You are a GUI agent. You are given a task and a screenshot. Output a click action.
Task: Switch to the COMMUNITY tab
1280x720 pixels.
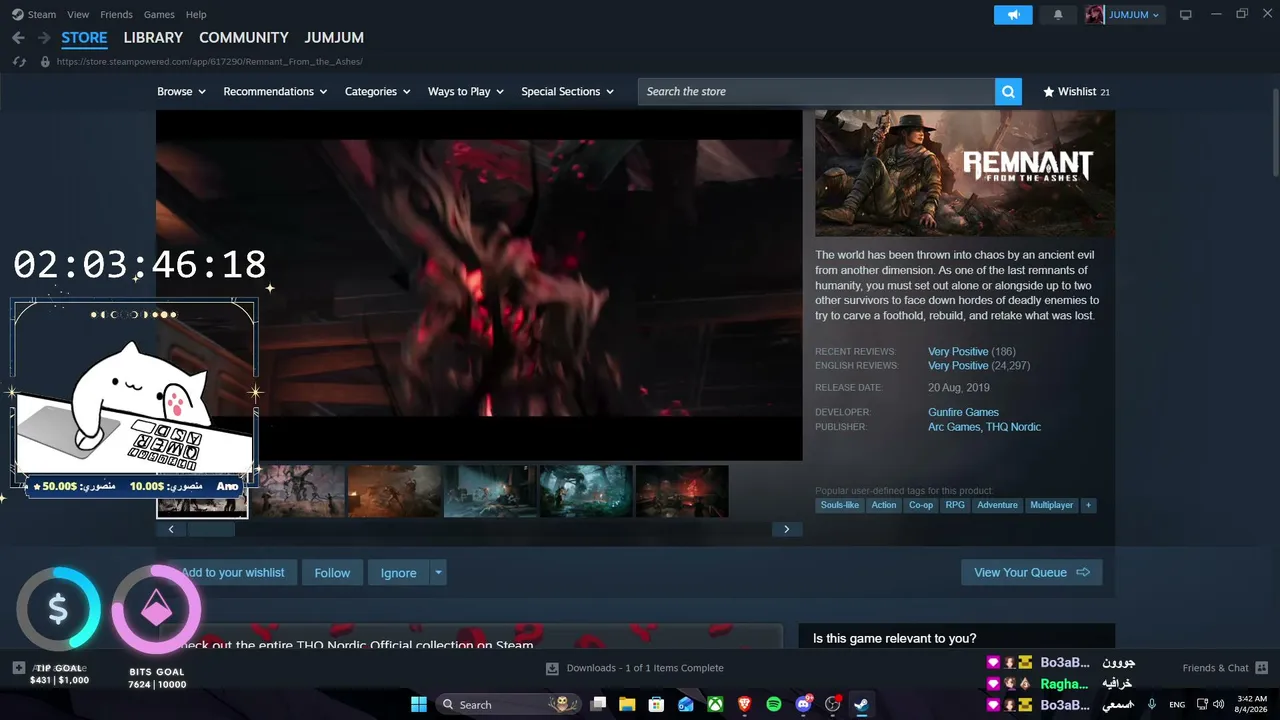click(244, 38)
